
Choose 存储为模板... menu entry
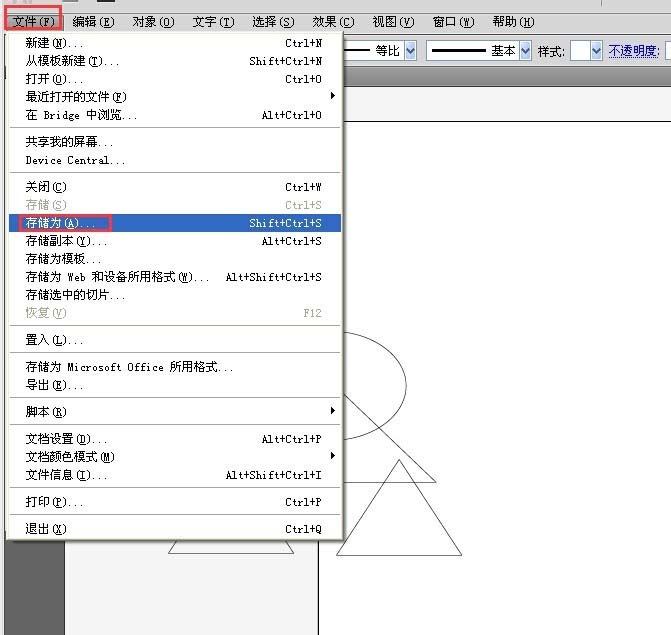[x=175, y=259]
